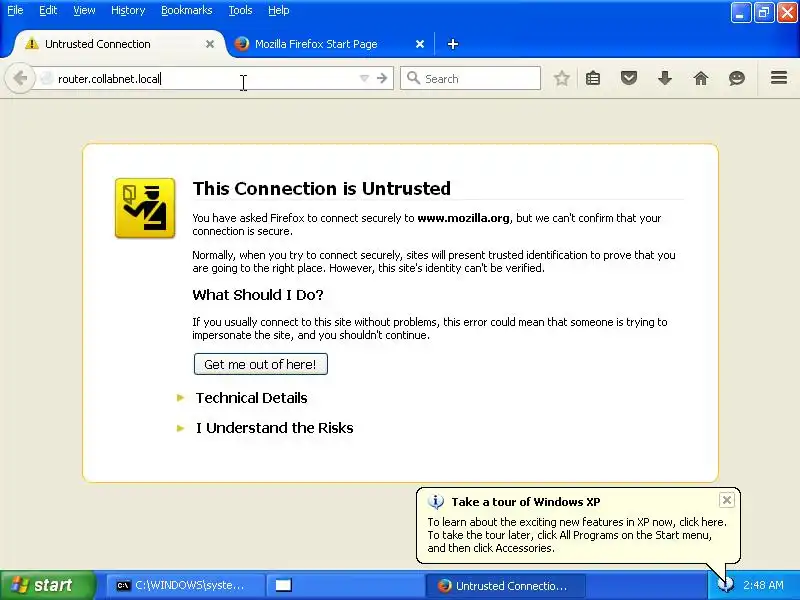Screen dimensions: 800x600
Task: Minimize the Firefox window
Action: coord(741,13)
